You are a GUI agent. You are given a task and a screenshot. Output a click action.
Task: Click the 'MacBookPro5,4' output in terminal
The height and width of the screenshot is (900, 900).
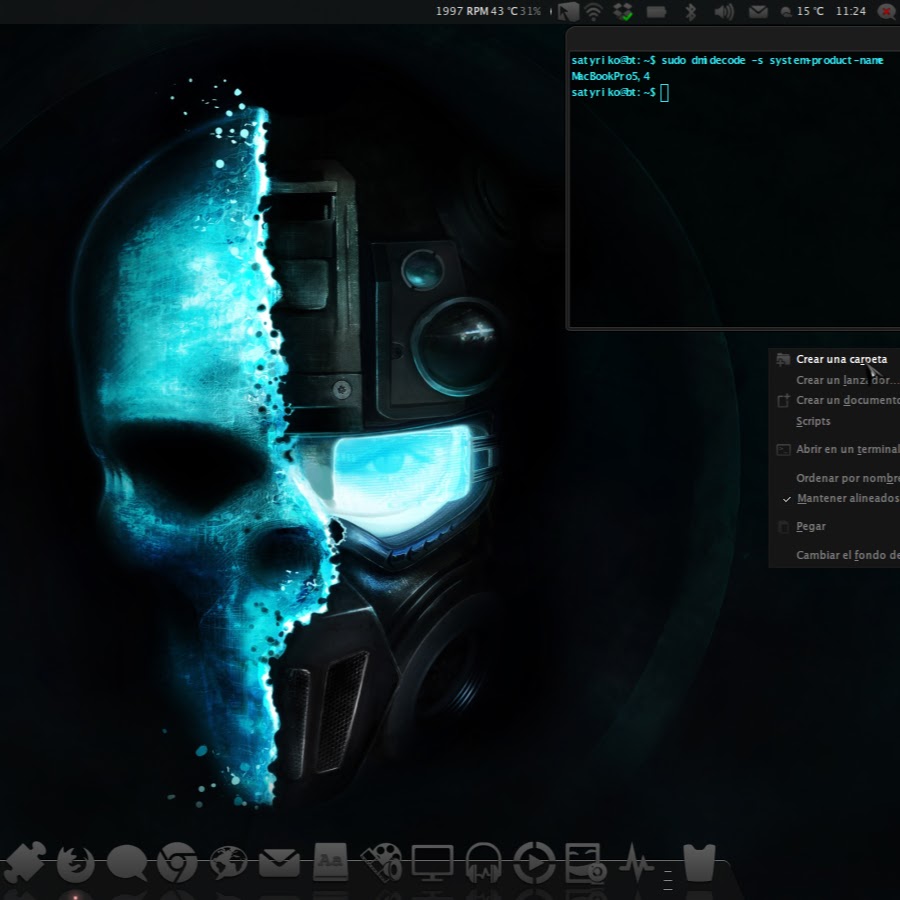[x=611, y=76]
